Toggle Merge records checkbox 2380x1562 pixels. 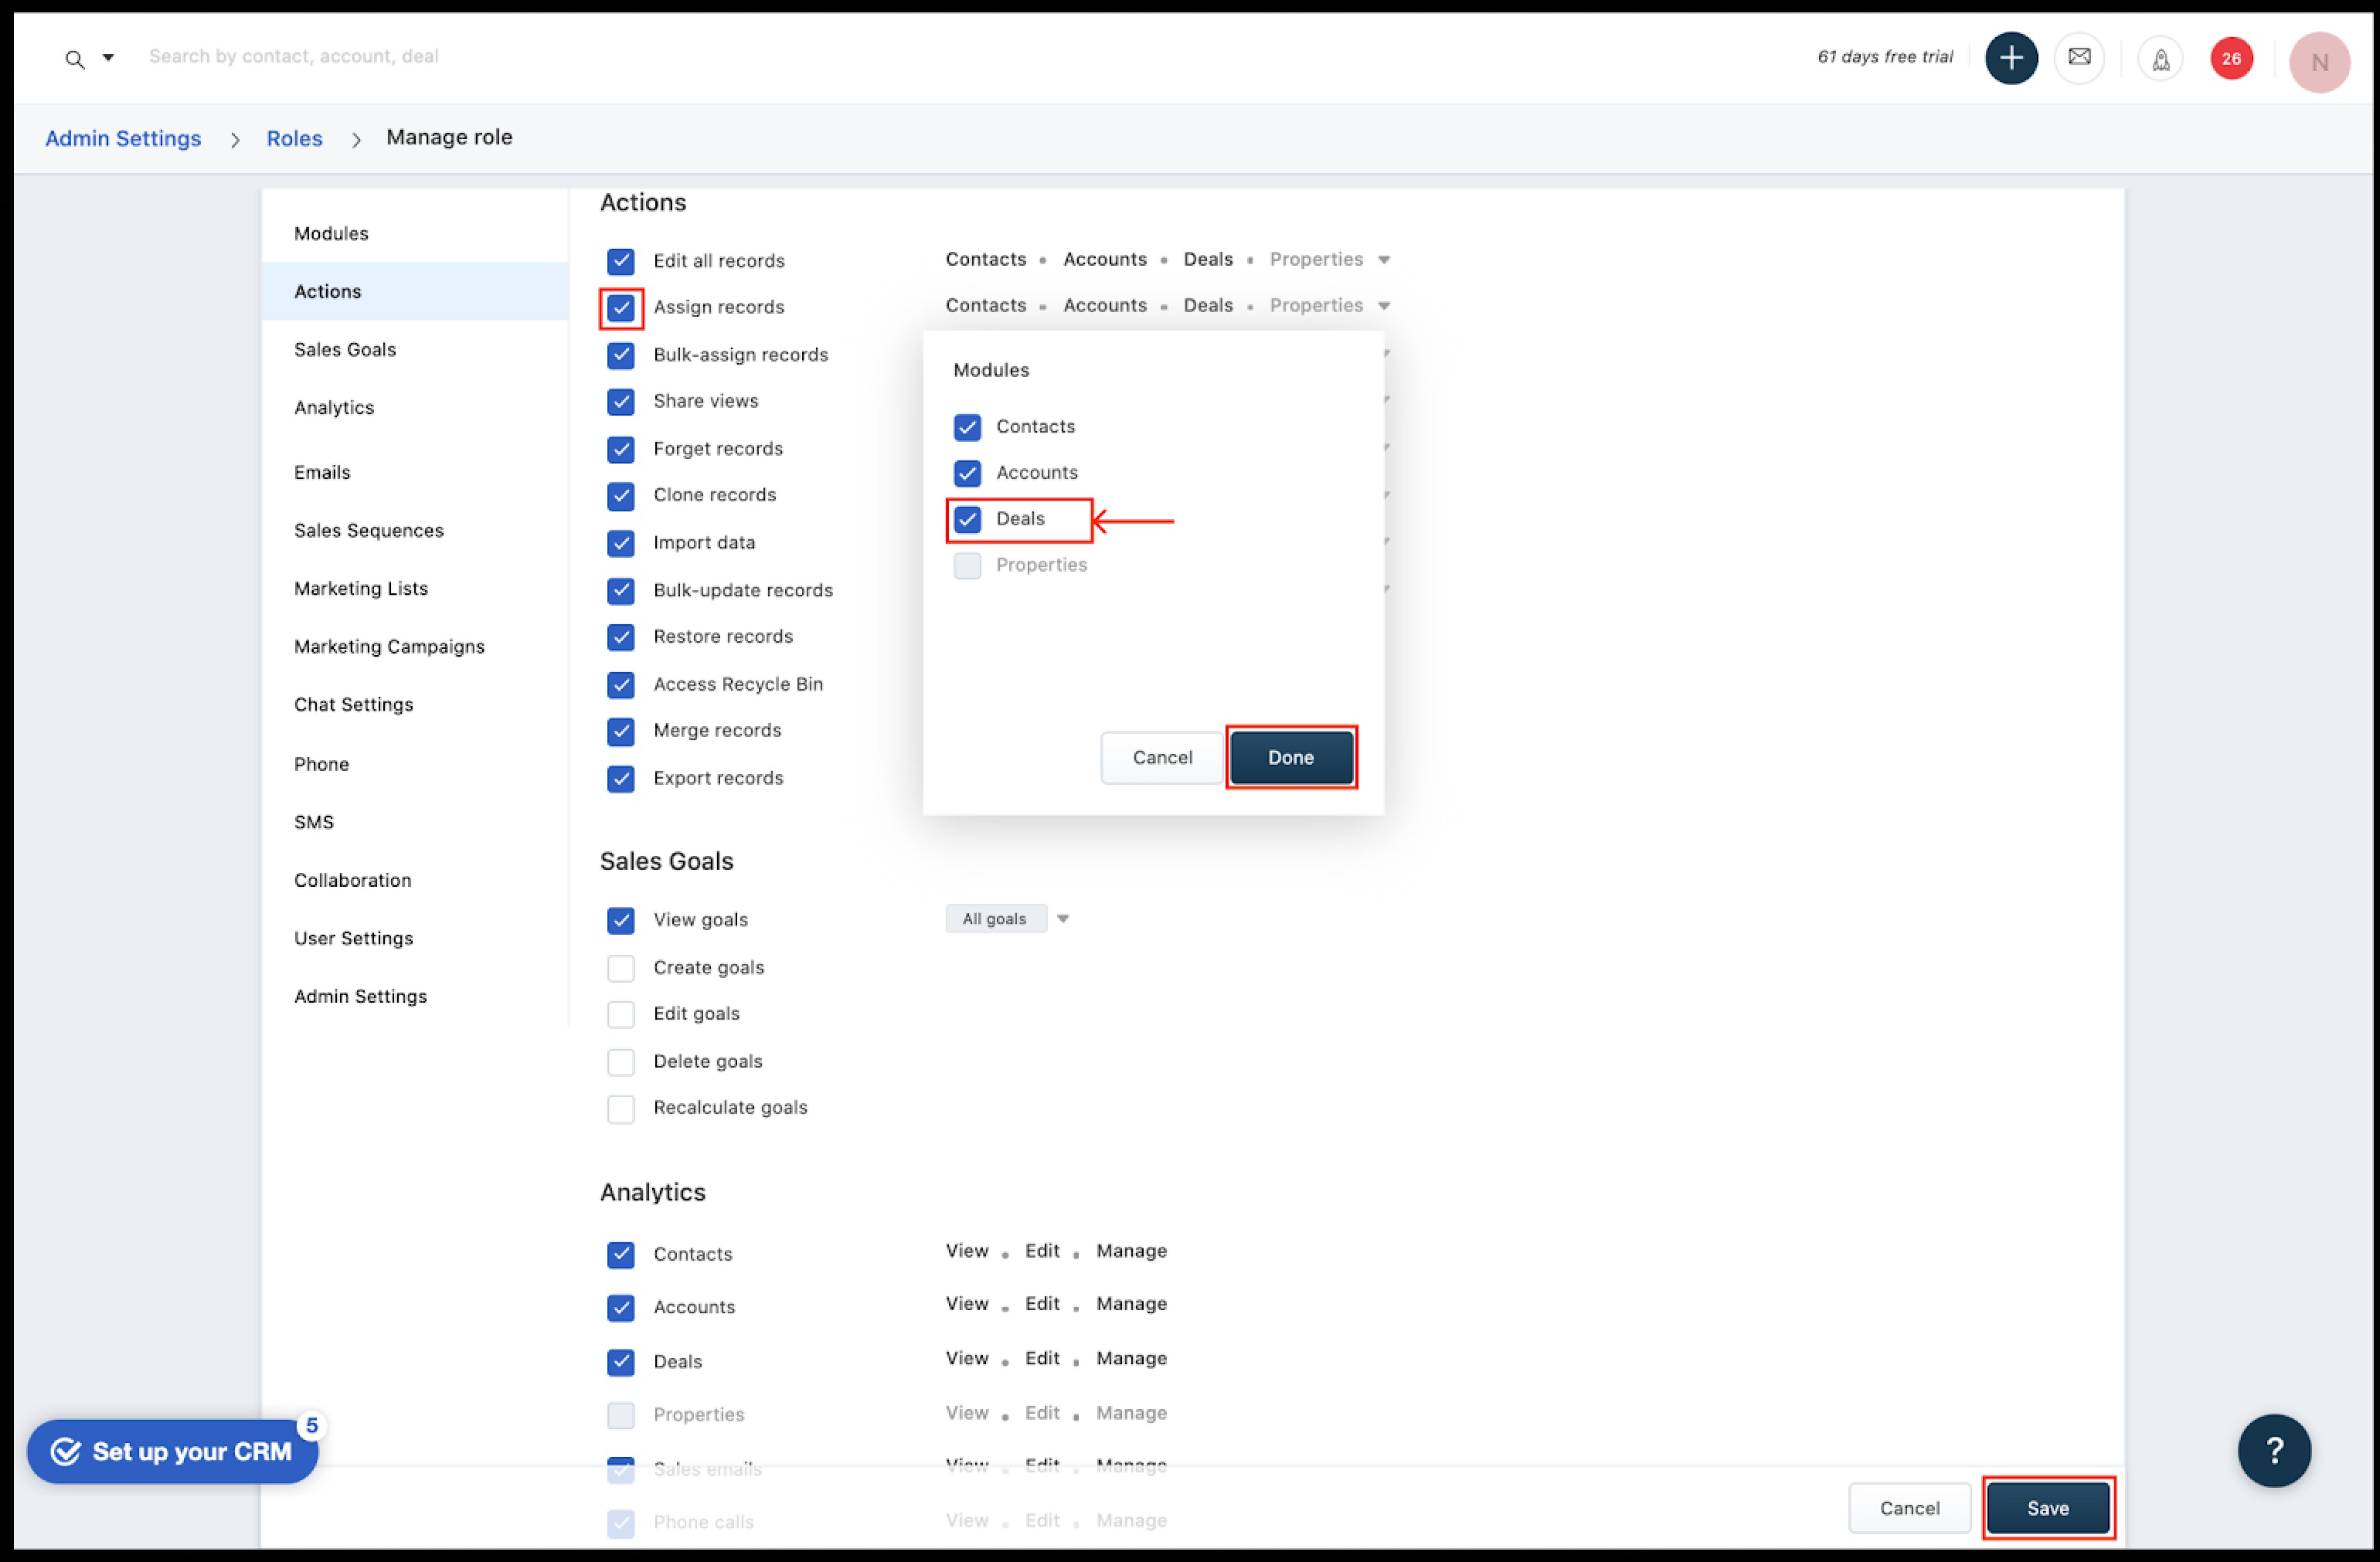pos(620,732)
